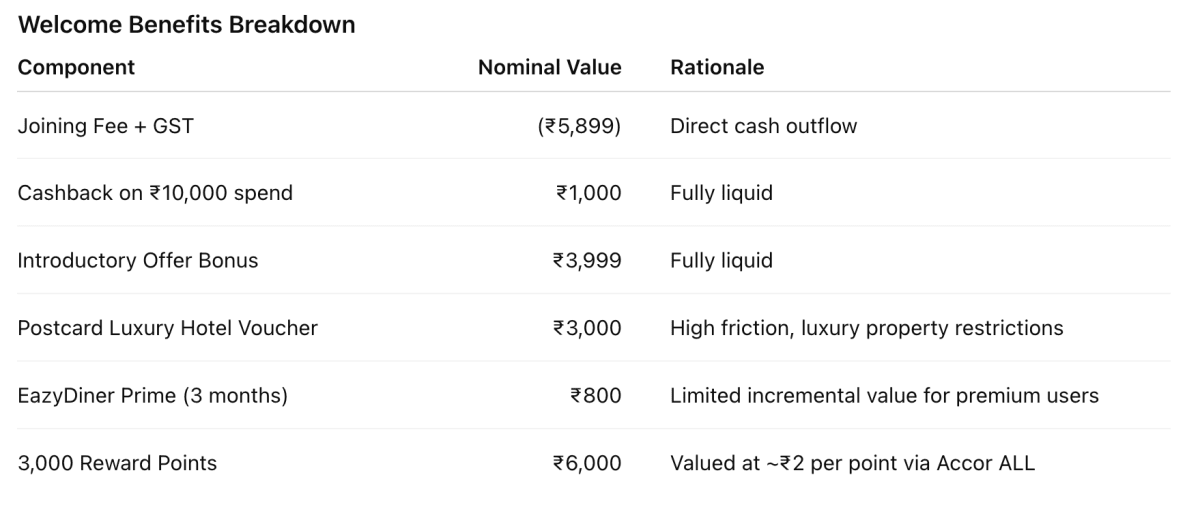This screenshot has height=505, width=1200.
Task: Click the ₹1,000 cashback value
Action: coord(588,193)
